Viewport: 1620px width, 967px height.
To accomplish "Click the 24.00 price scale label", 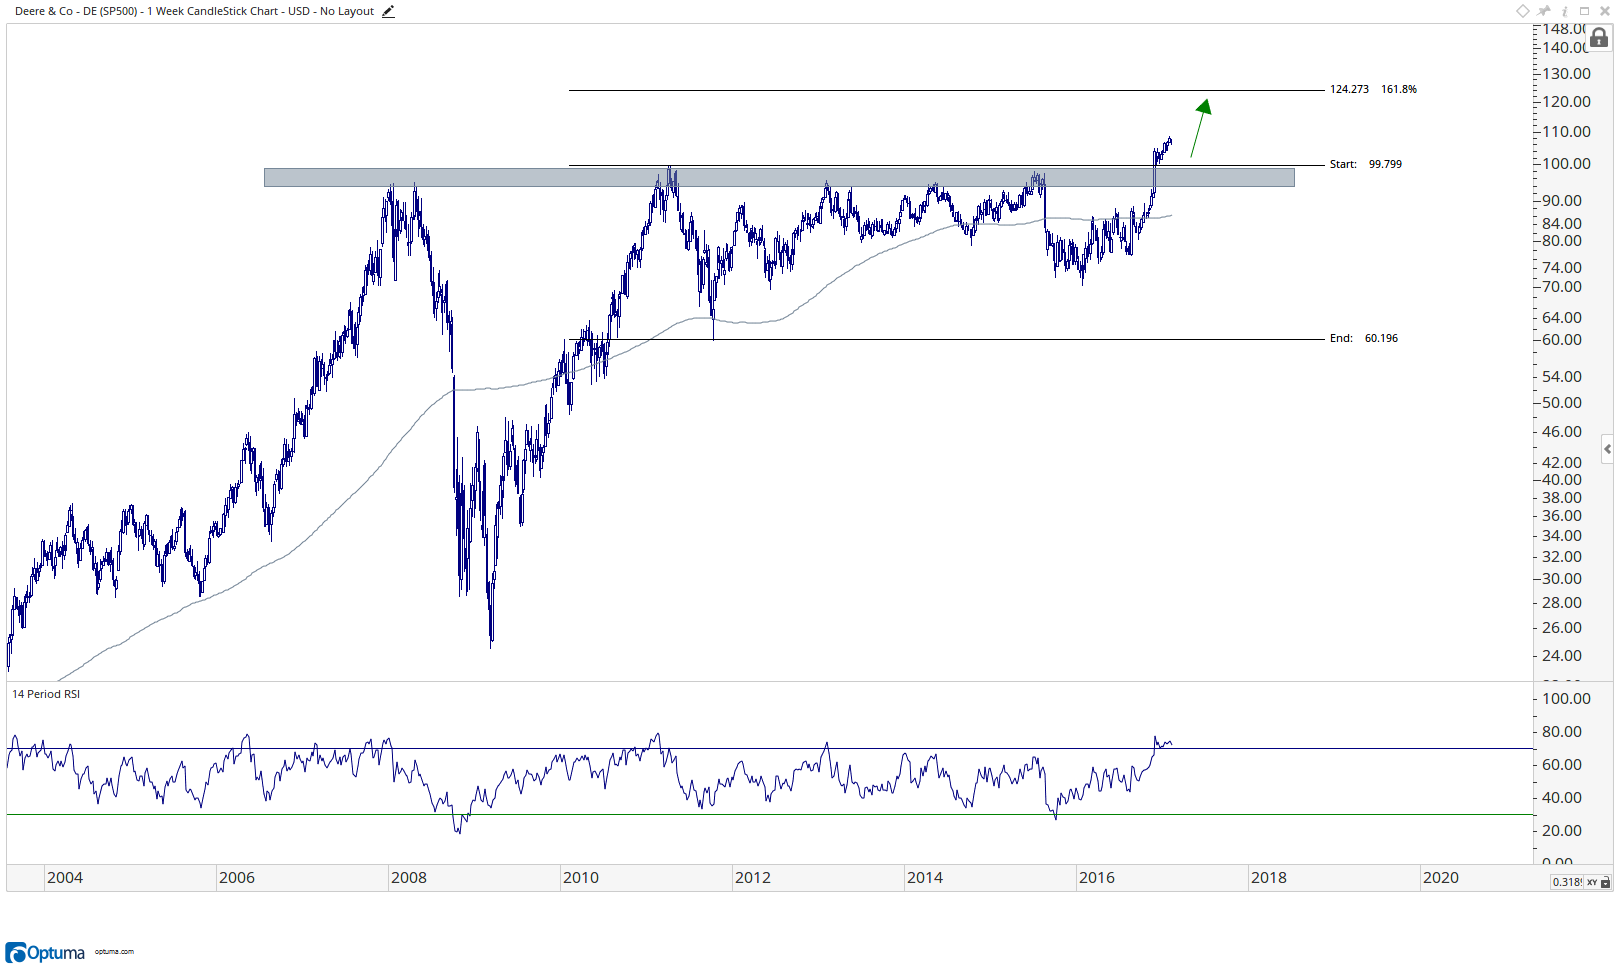I will [1562, 655].
